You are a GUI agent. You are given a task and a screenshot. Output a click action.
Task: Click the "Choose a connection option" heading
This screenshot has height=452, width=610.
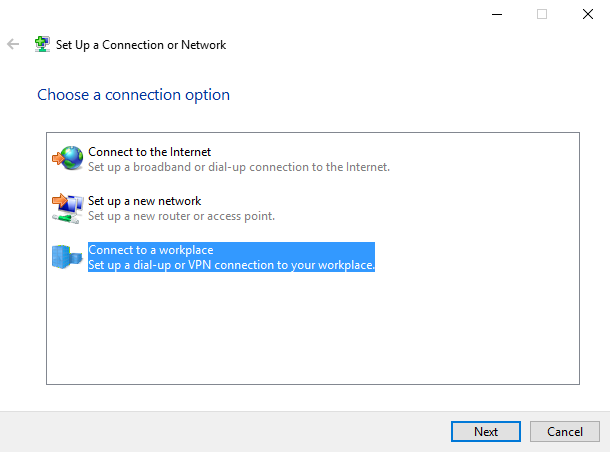(x=133, y=95)
